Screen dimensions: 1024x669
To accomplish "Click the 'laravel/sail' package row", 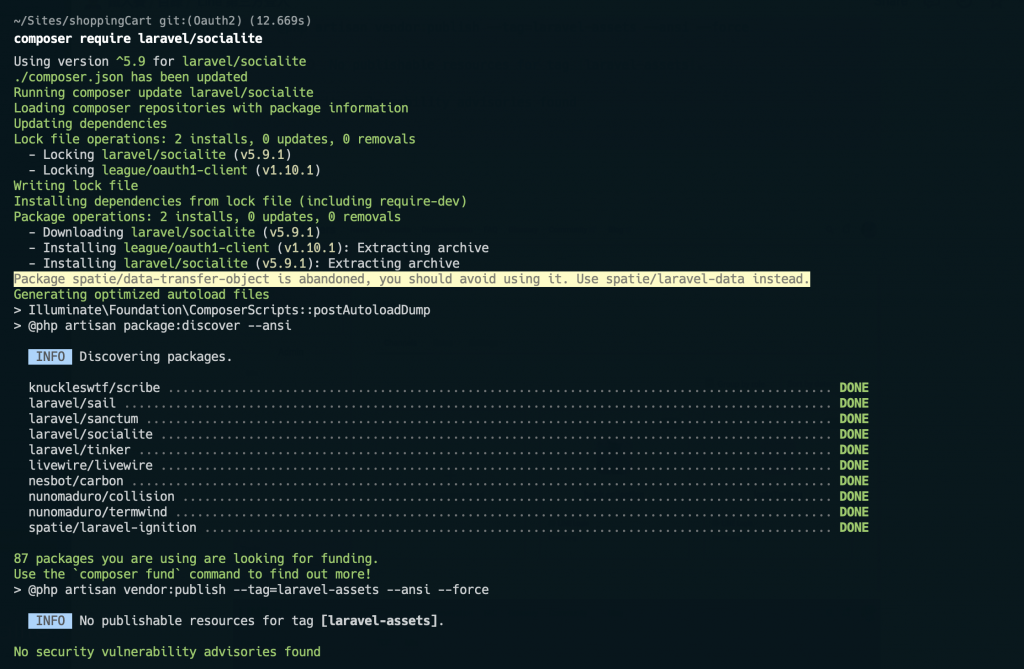I will pos(448,404).
